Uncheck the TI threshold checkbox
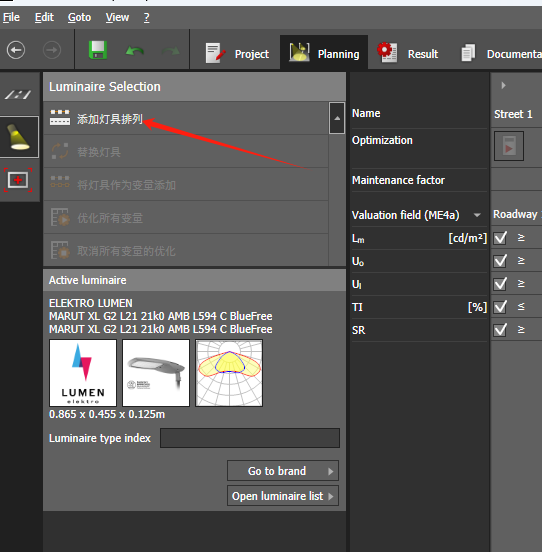Image resolution: width=542 pixels, height=552 pixels. click(500, 307)
